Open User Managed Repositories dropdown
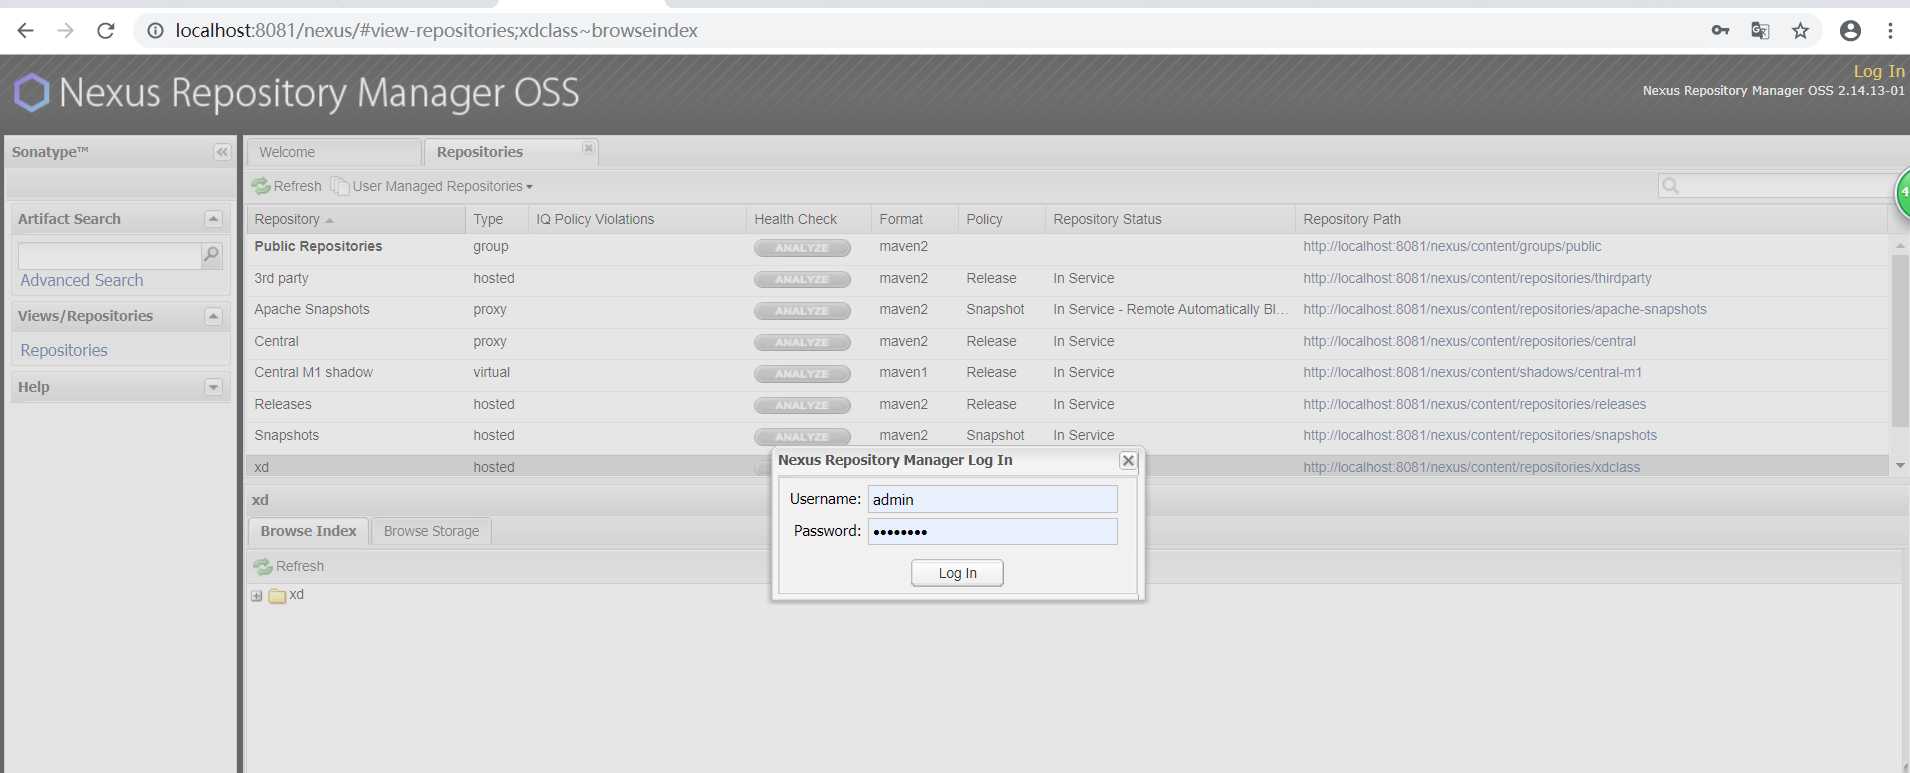The image size is (1910, 773). pyautogui.click(x=432, y=186)
